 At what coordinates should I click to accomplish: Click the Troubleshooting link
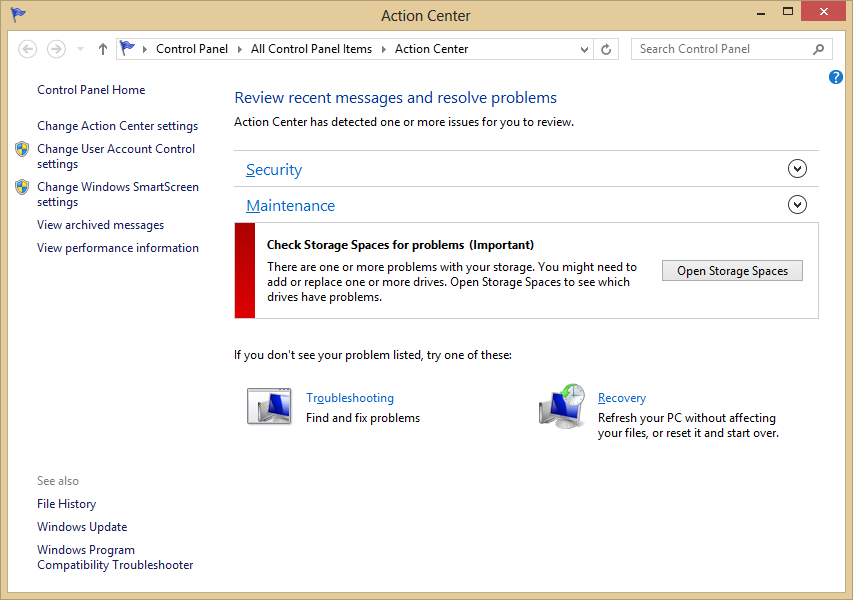pos(350,398)
